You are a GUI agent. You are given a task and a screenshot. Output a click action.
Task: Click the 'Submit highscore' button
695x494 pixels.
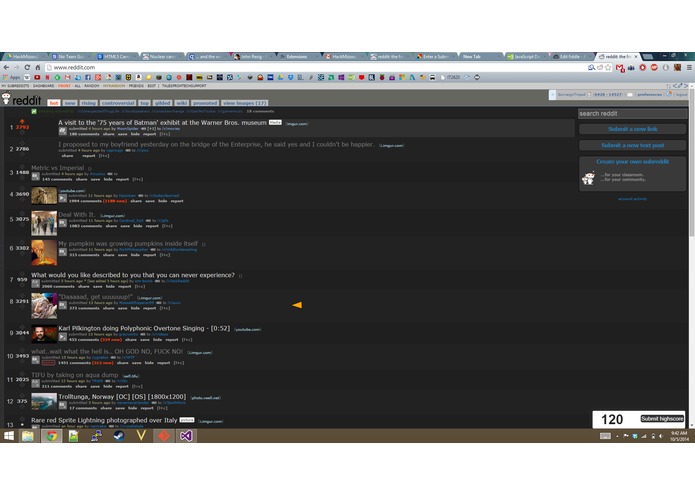coord(662,419)
